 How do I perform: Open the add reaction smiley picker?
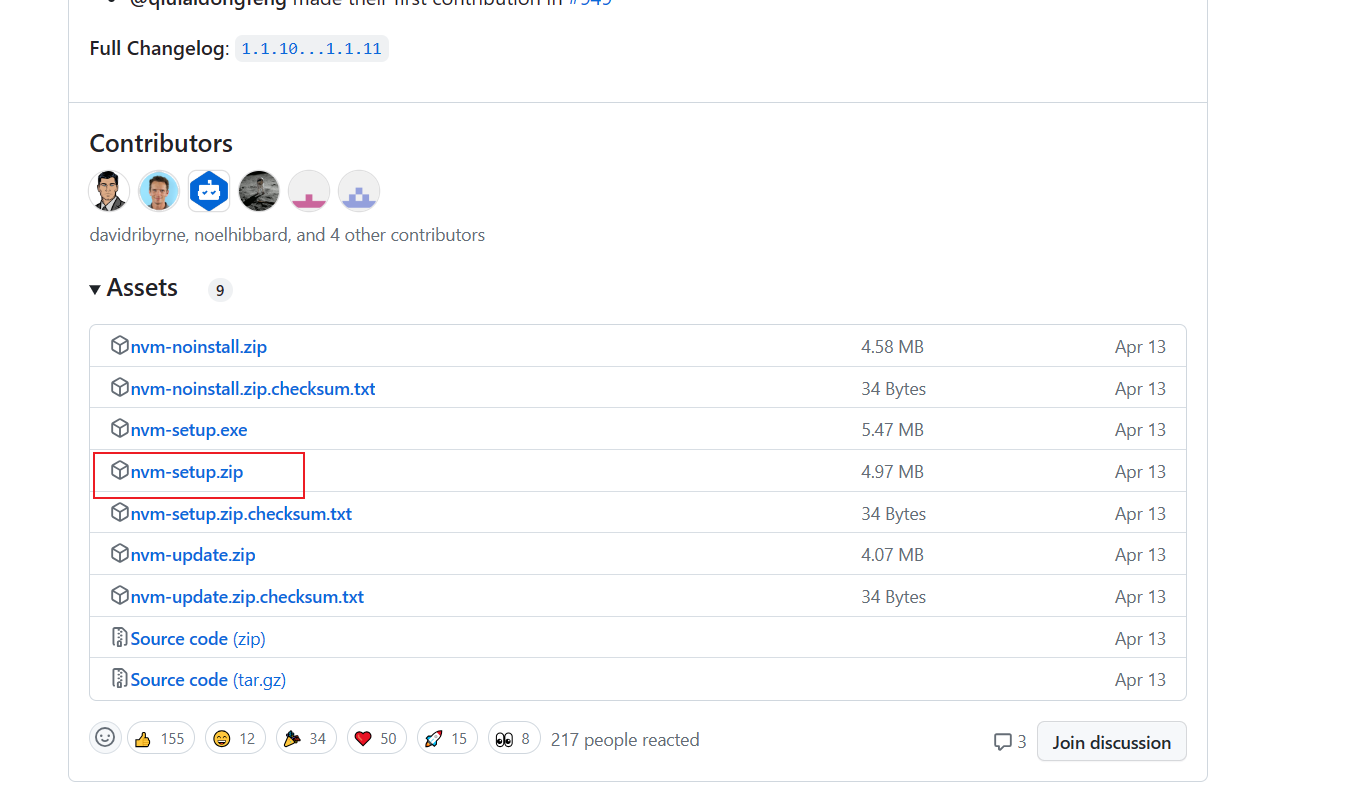point(105,738)
